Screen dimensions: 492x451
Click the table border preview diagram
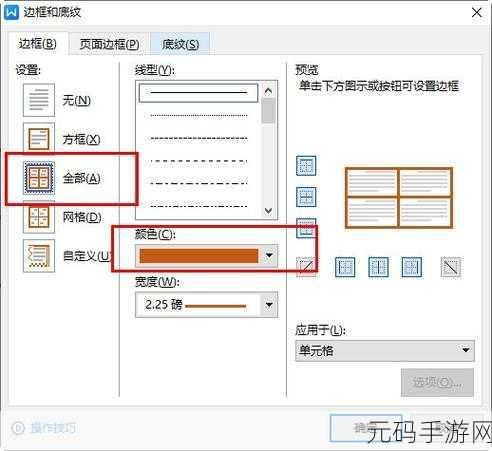pos(399,198)
